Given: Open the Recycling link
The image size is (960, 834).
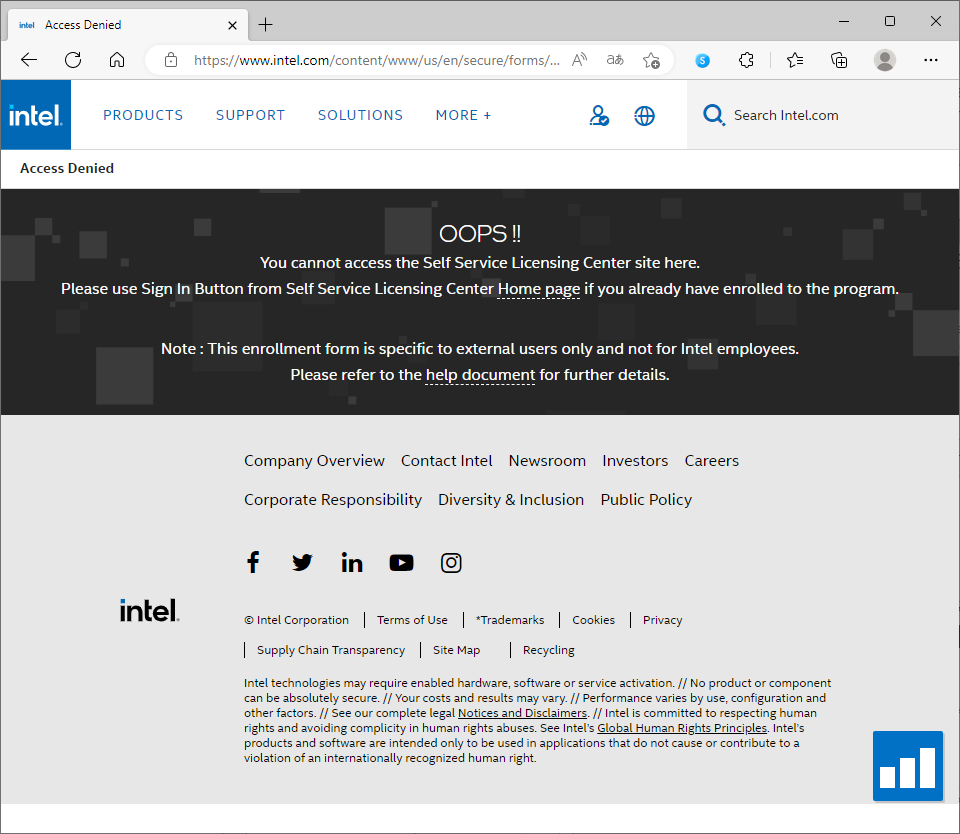Looking at the screenshot, I should point(549,650).
